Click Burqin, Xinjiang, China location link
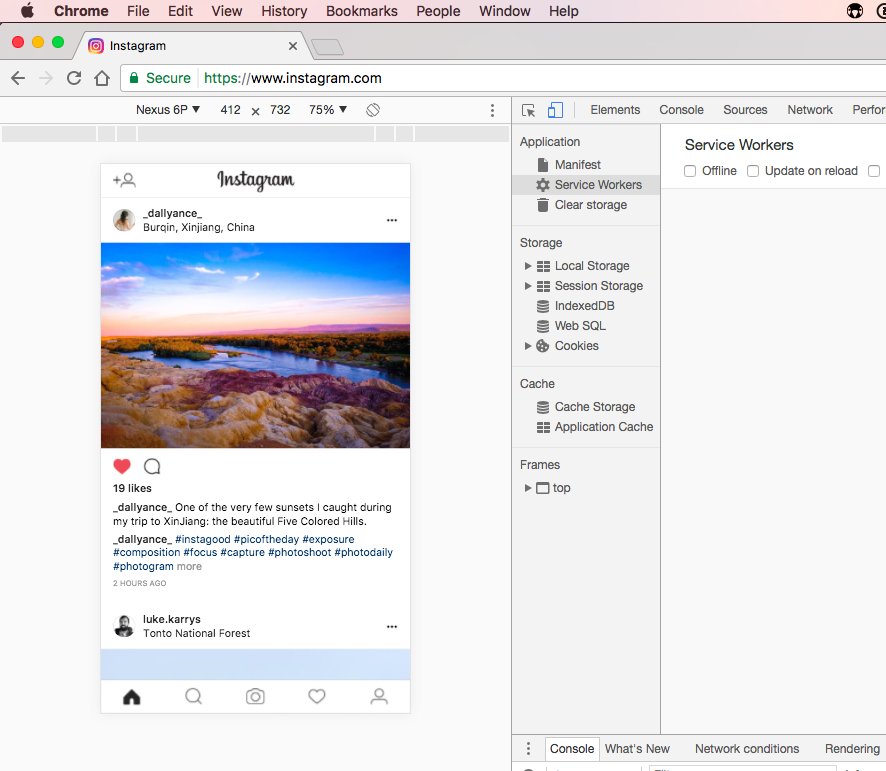Image resolution: width=886 pixels, height=771 pixels. click(x=199, y=227)
